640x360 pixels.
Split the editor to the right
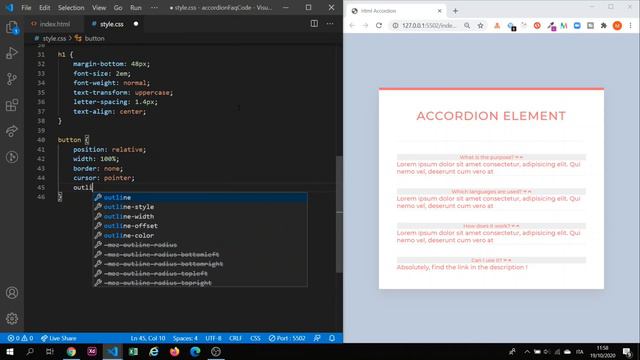click(314, 24)
